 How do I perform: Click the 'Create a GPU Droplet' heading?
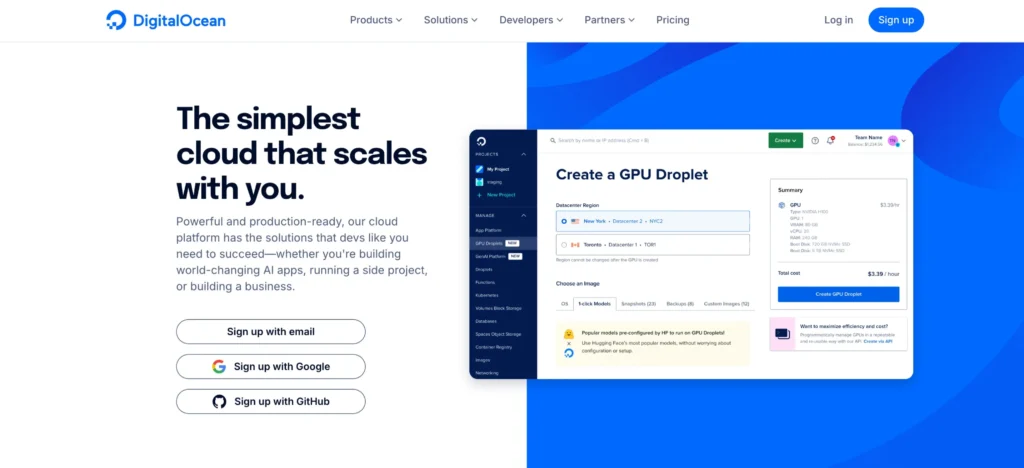point(632,175)
